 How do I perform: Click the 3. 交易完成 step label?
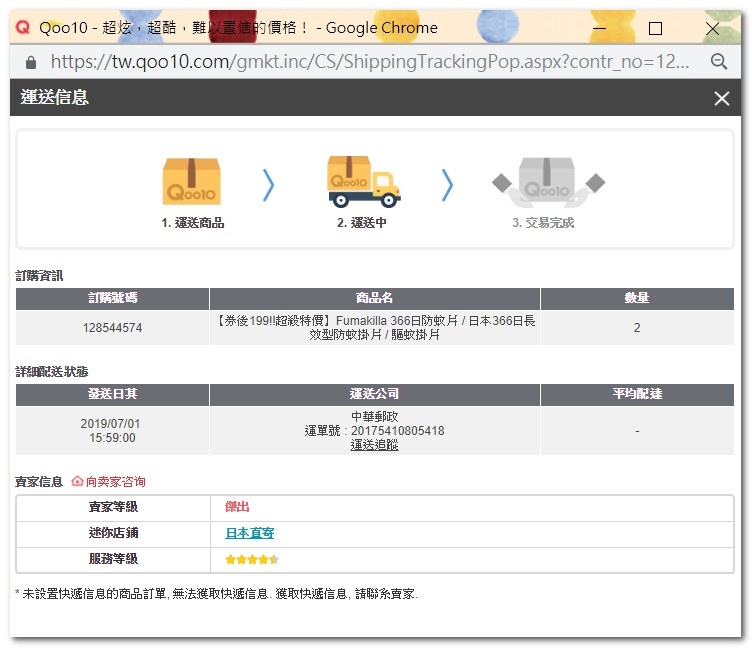click(543, 223)
